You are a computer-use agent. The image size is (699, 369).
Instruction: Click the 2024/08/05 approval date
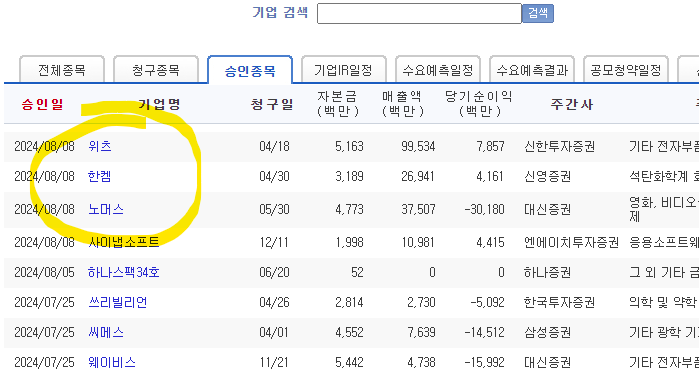pyautogui.click(x=44, y=272)
